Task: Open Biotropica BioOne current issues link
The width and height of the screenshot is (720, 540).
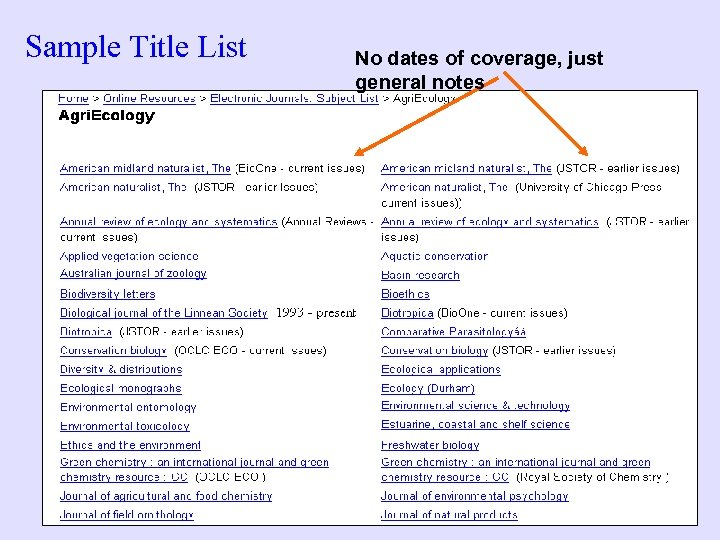Action: click(x=407, y=313)
